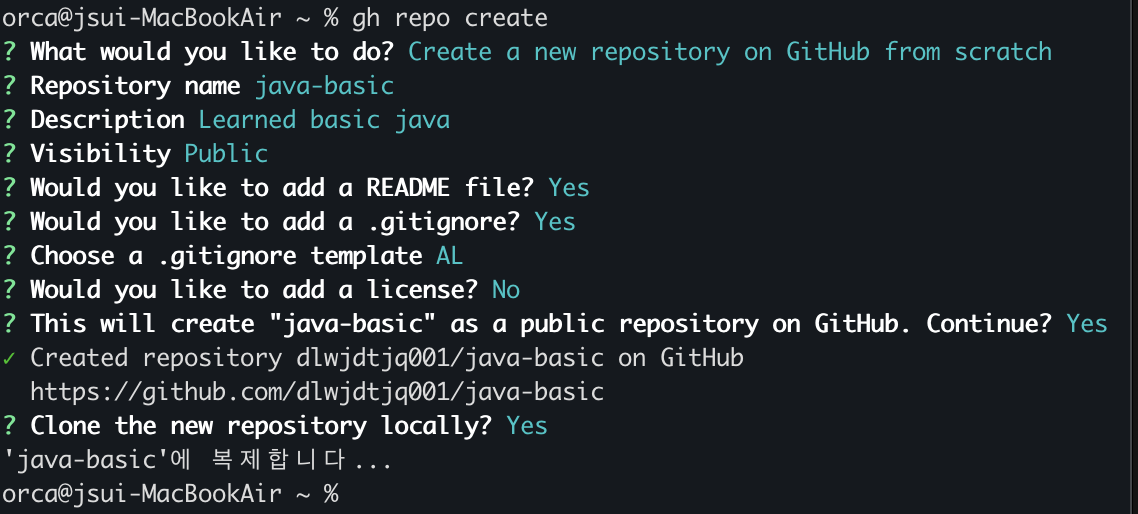Click the 'What would you like to do?' prompt text
Screen dimensions: 1138x514
point(213,52)
